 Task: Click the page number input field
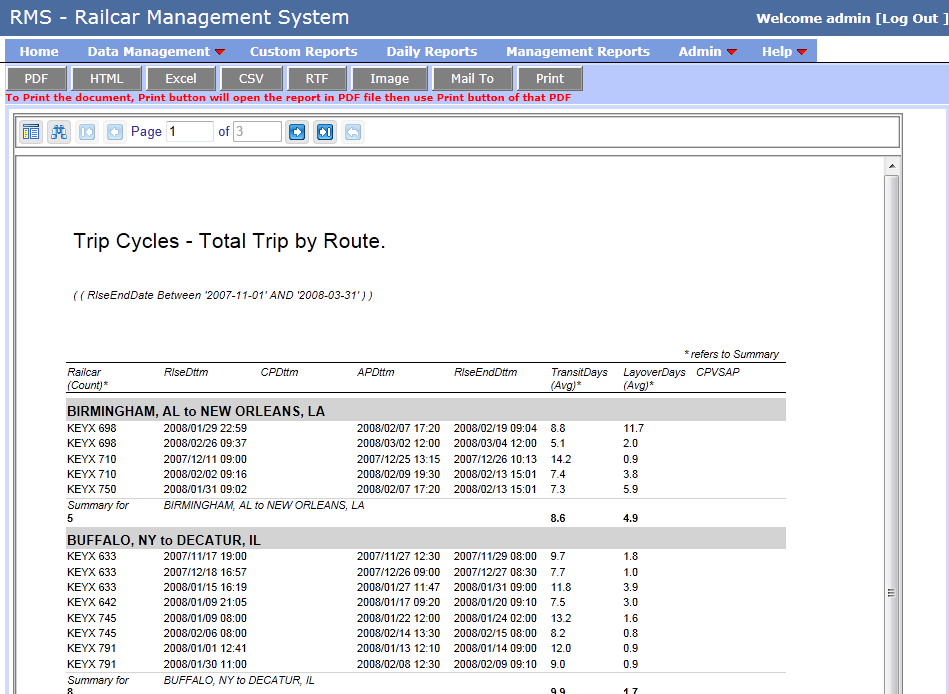click(x=189, y=131)
